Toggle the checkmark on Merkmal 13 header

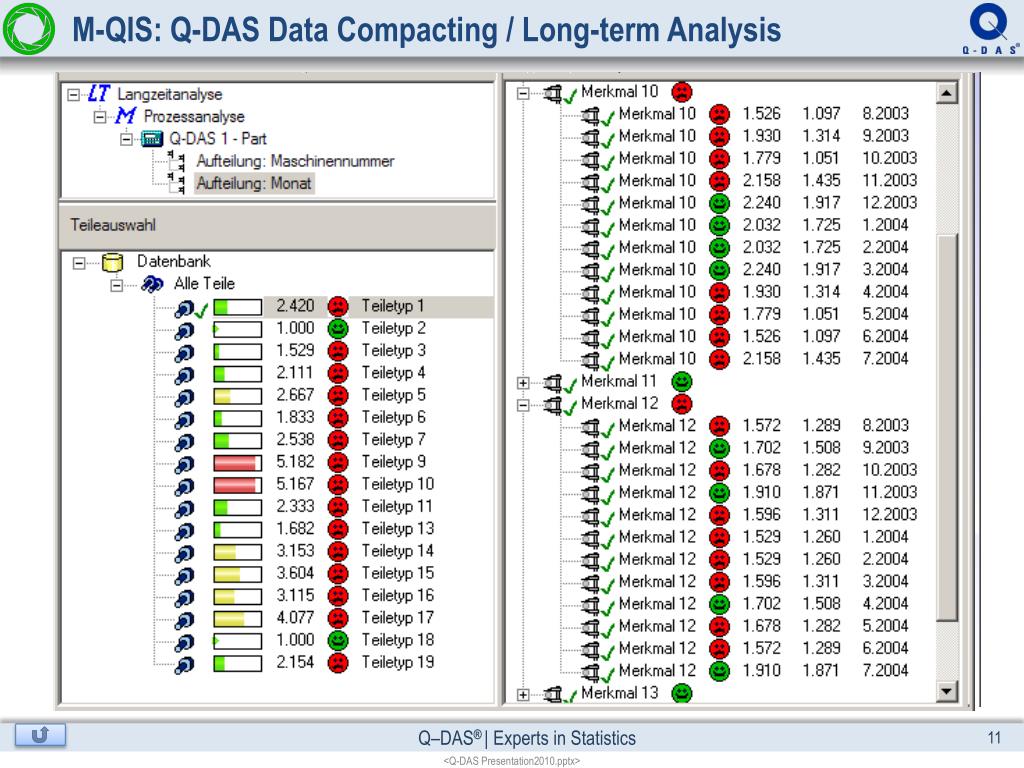coord(570,696)
